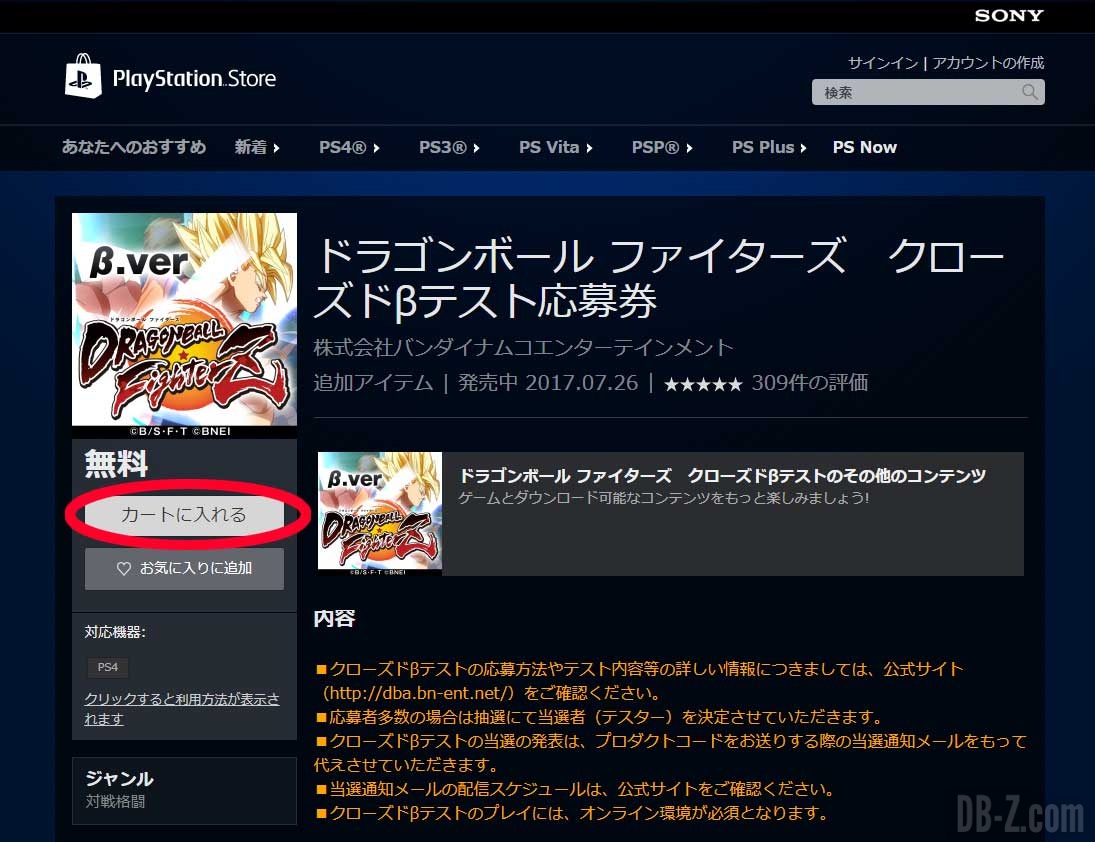The height and width of the screenshot is (842, 1095).
Task: Open the クローズドβテストのその他のコンテンツ banner title
Action: click(x=722, y=476)
